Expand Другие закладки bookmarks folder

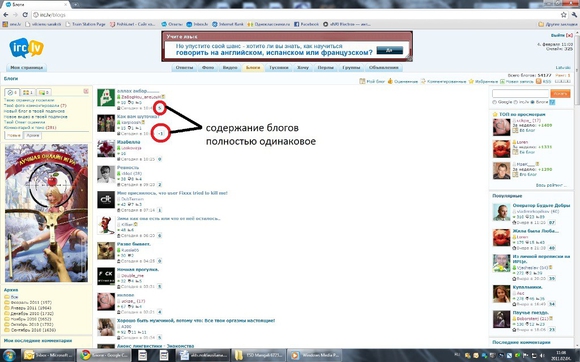click(x=557, y=24)
